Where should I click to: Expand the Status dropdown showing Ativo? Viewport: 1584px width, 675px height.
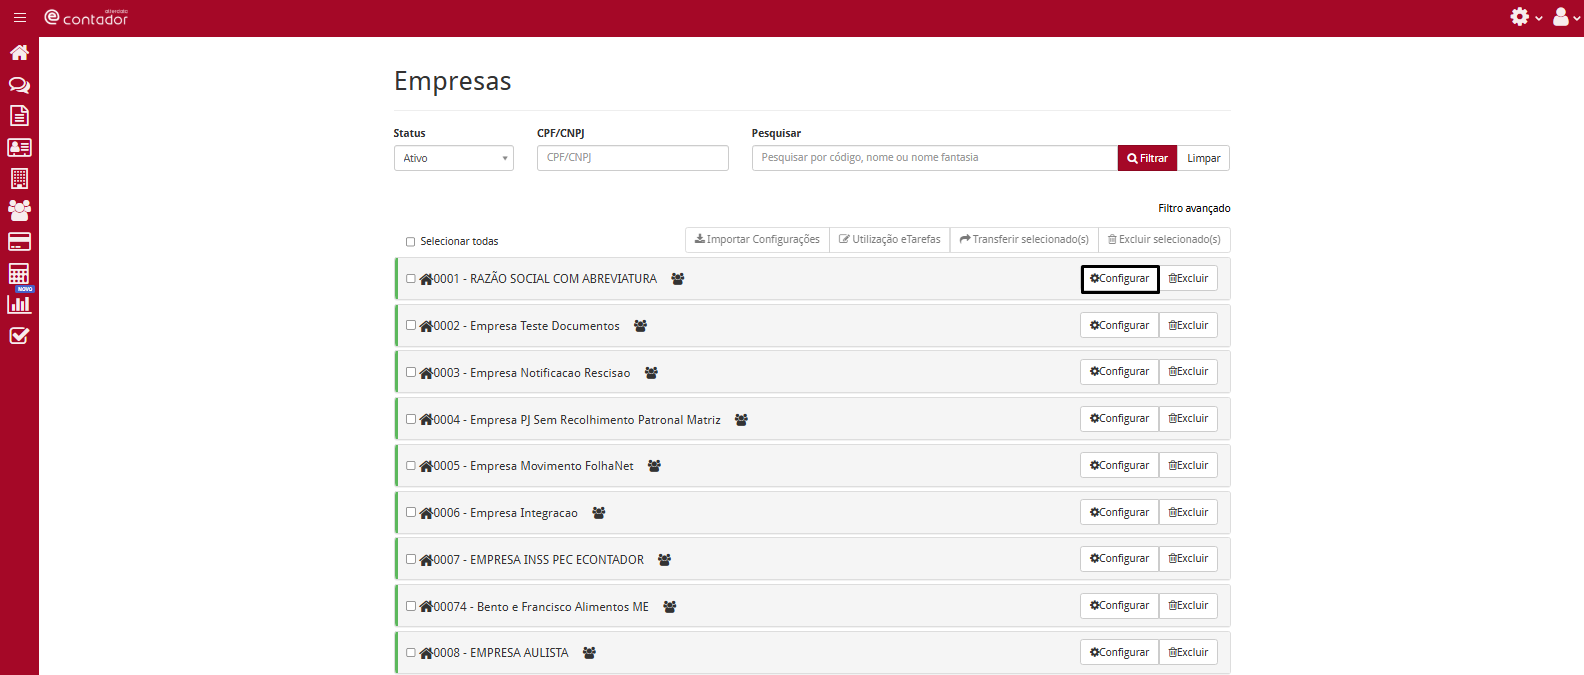click(x=453, y=158)
